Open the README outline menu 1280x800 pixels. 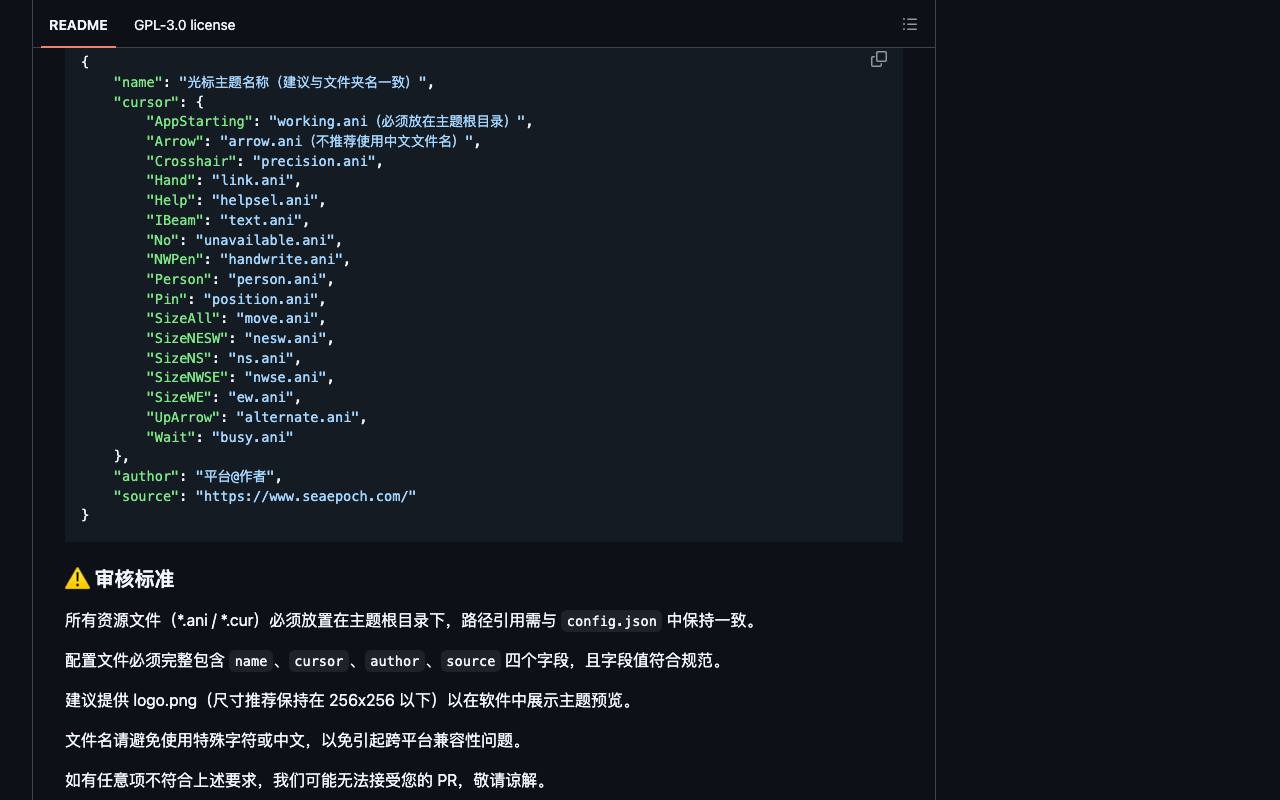[x=910, y=24]
